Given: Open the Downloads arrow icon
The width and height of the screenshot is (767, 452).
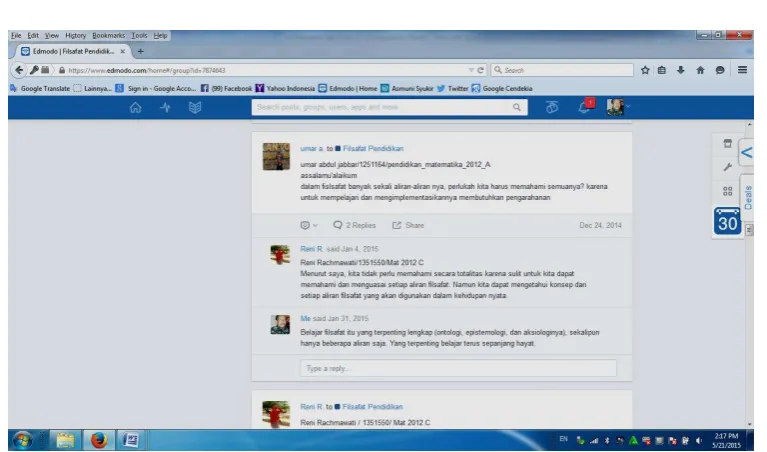Looking at the screenshot, I should [x=680, y=70].
